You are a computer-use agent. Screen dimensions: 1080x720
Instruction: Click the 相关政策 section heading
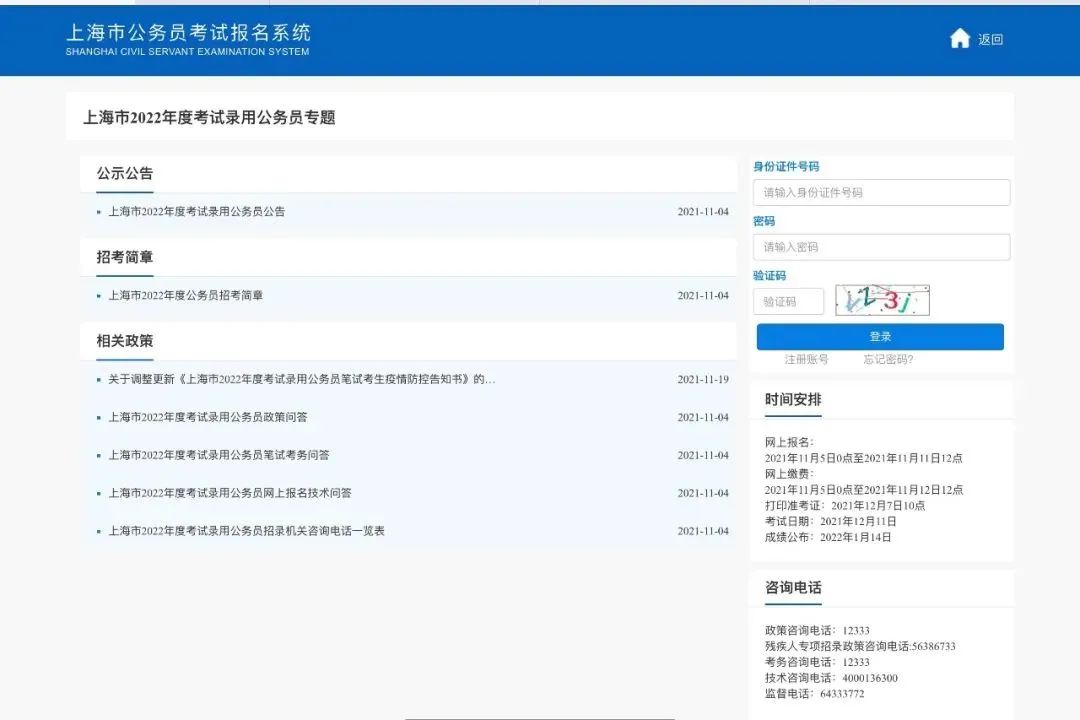pos(123,340)
